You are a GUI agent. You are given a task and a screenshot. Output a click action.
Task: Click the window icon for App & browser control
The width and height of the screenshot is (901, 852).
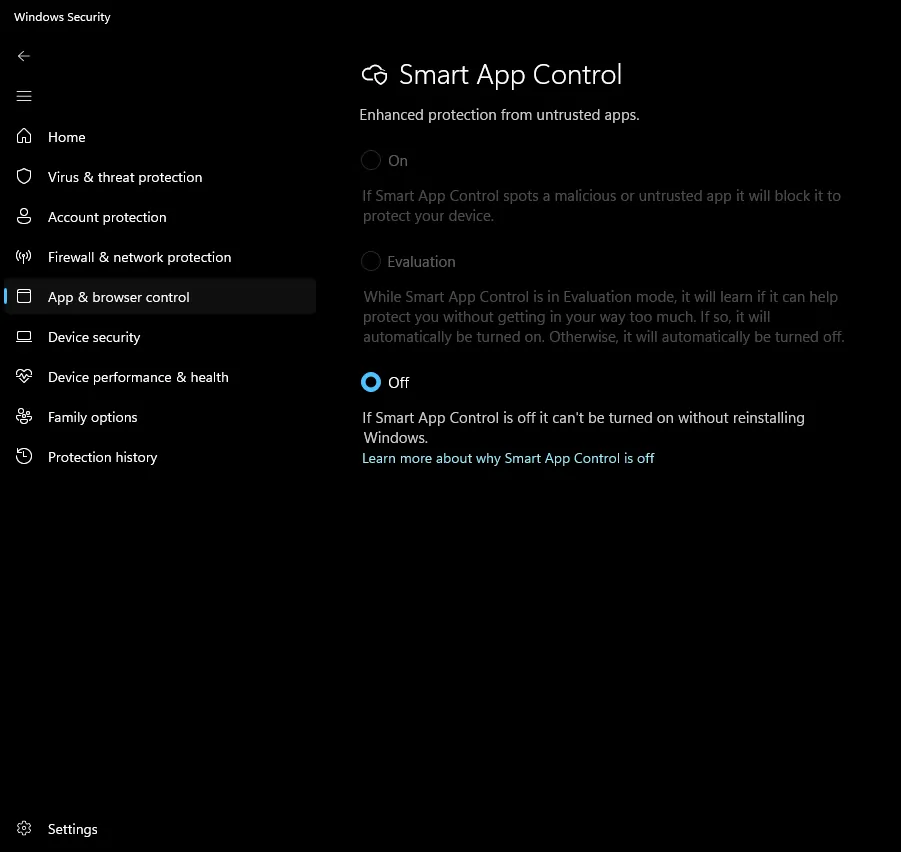[x=24, y=296]
